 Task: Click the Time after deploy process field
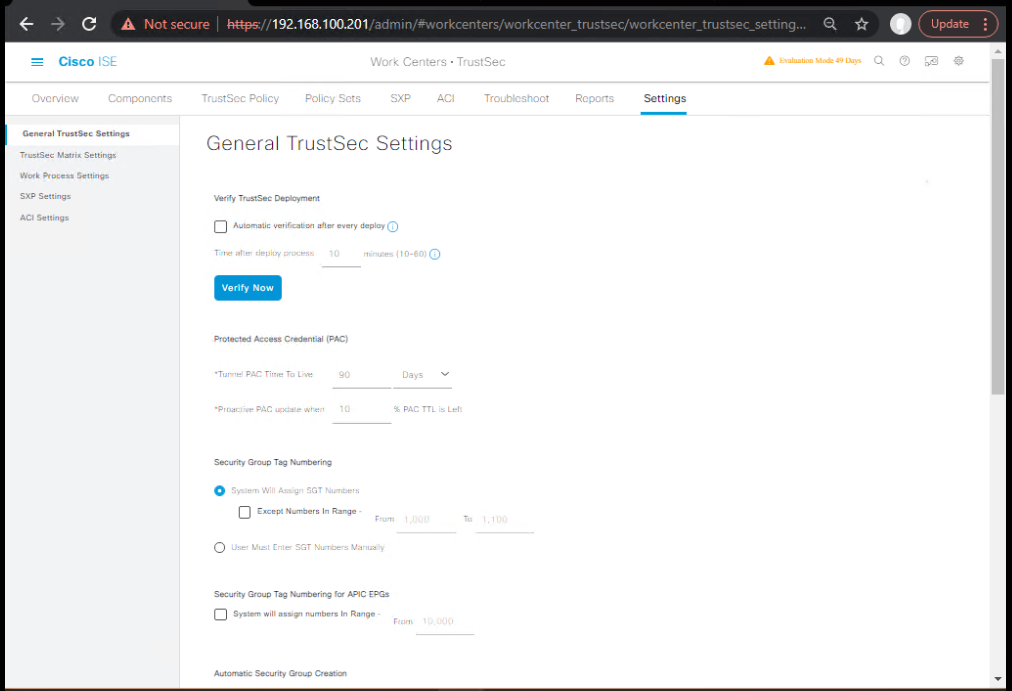click(x=341, y=254)
